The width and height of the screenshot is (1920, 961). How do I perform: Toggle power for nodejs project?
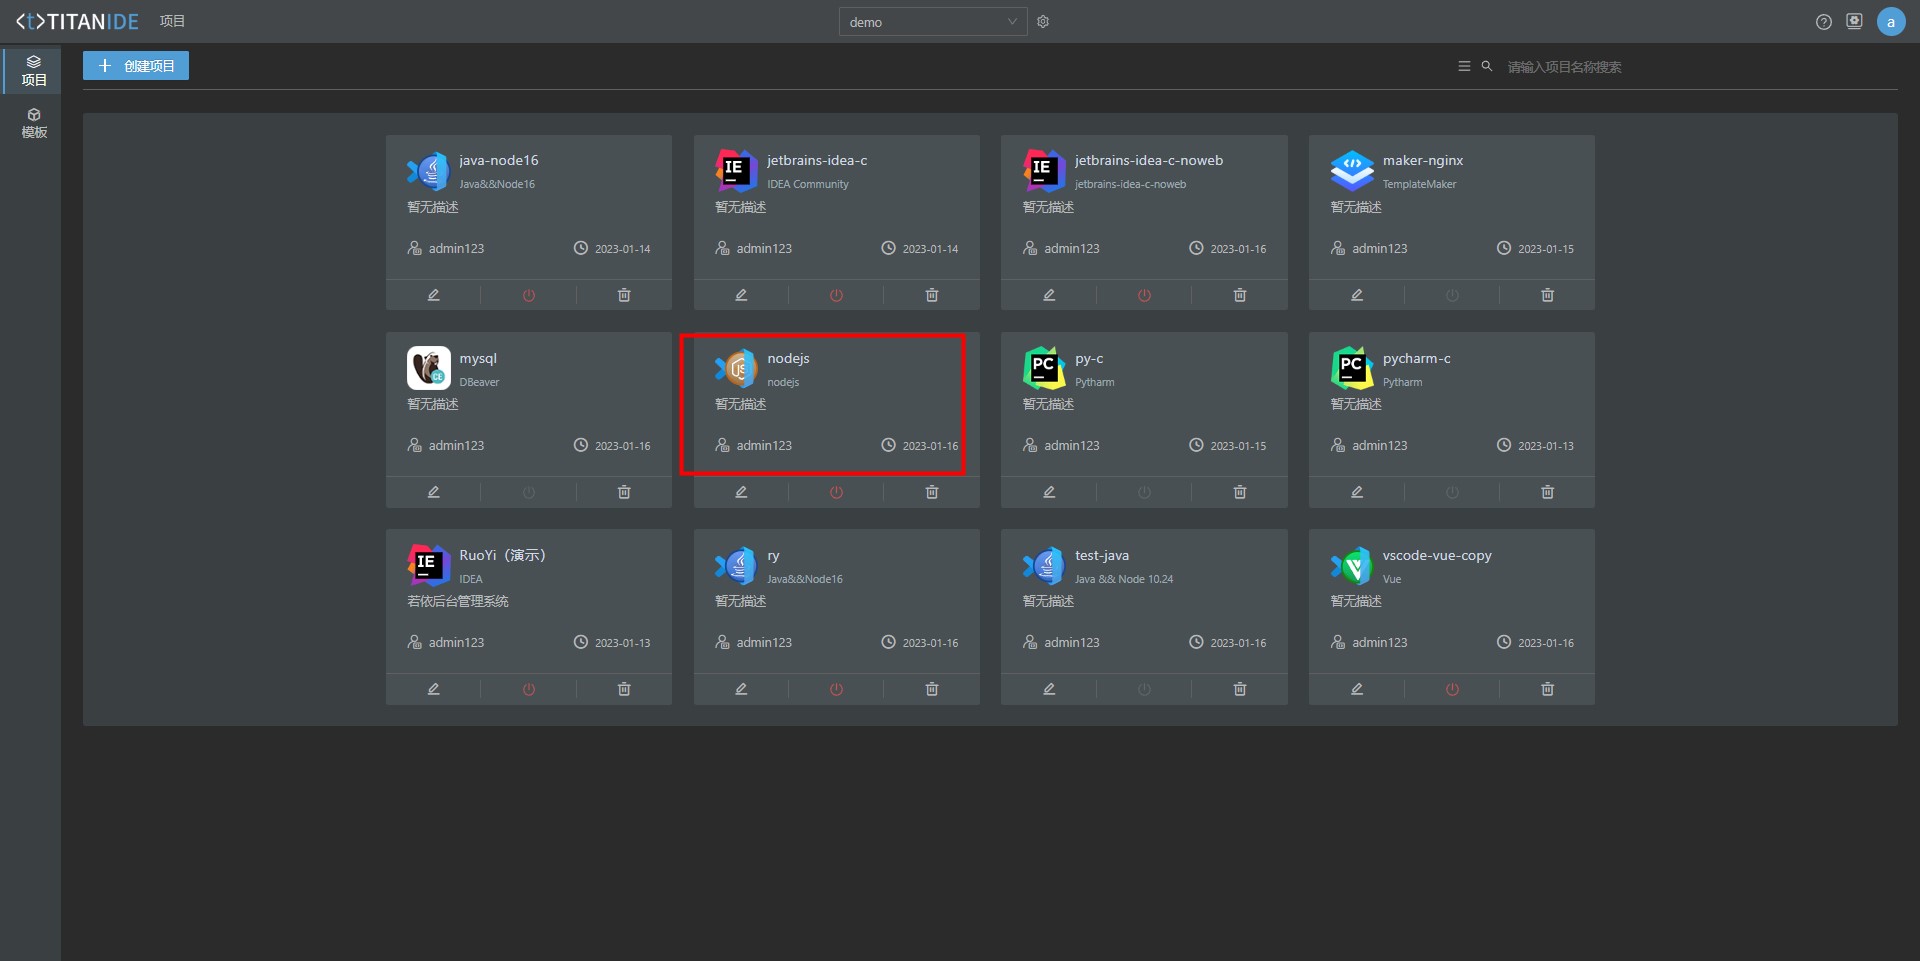[x=837, y=492]
